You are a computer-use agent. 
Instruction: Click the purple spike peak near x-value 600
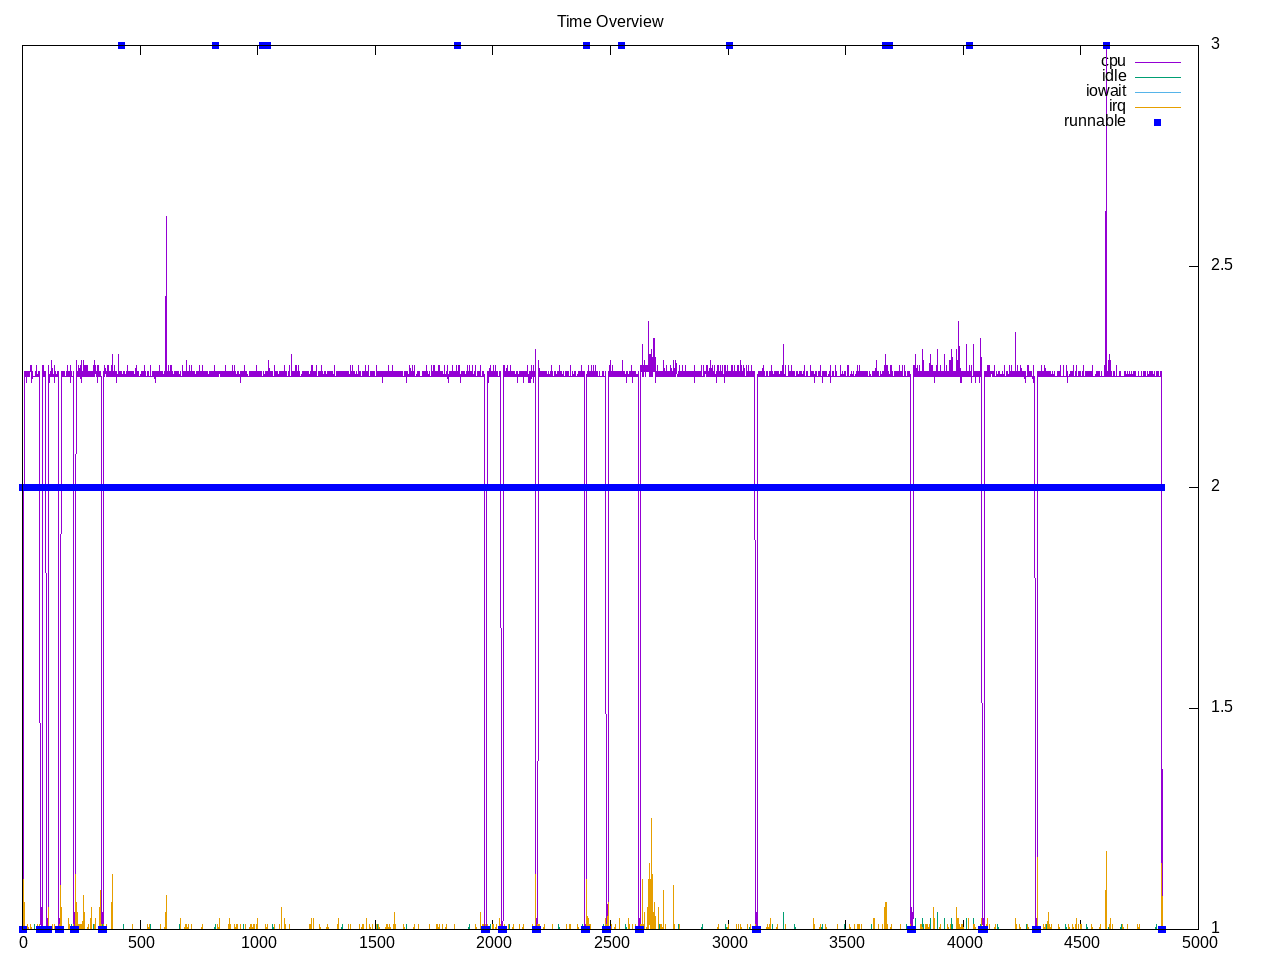(x=166, y=217)
